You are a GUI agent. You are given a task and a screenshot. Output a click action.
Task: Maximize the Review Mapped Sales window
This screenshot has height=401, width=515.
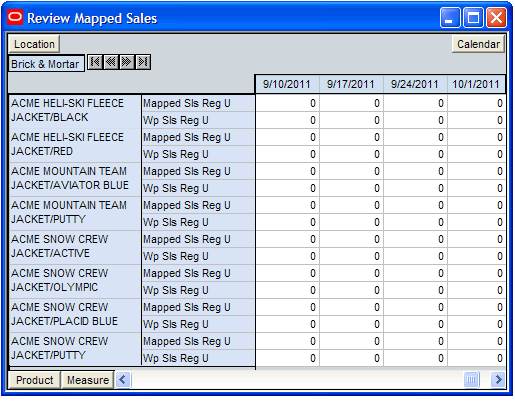pos(473,17)
